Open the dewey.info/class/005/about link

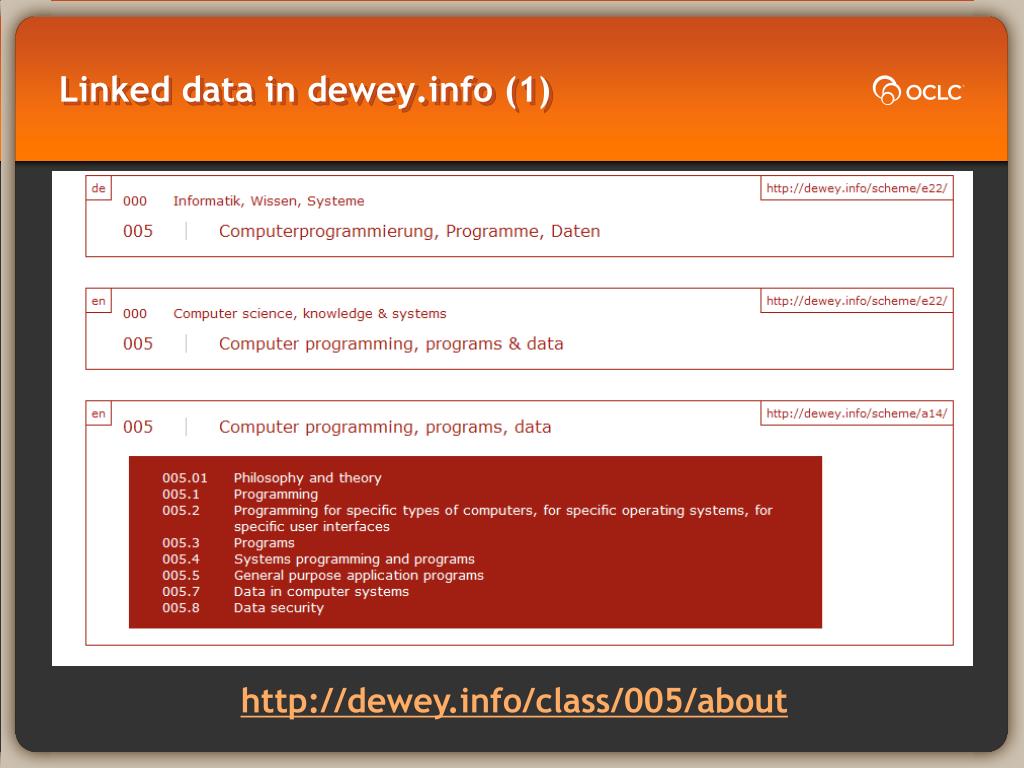tap(514, 701)
